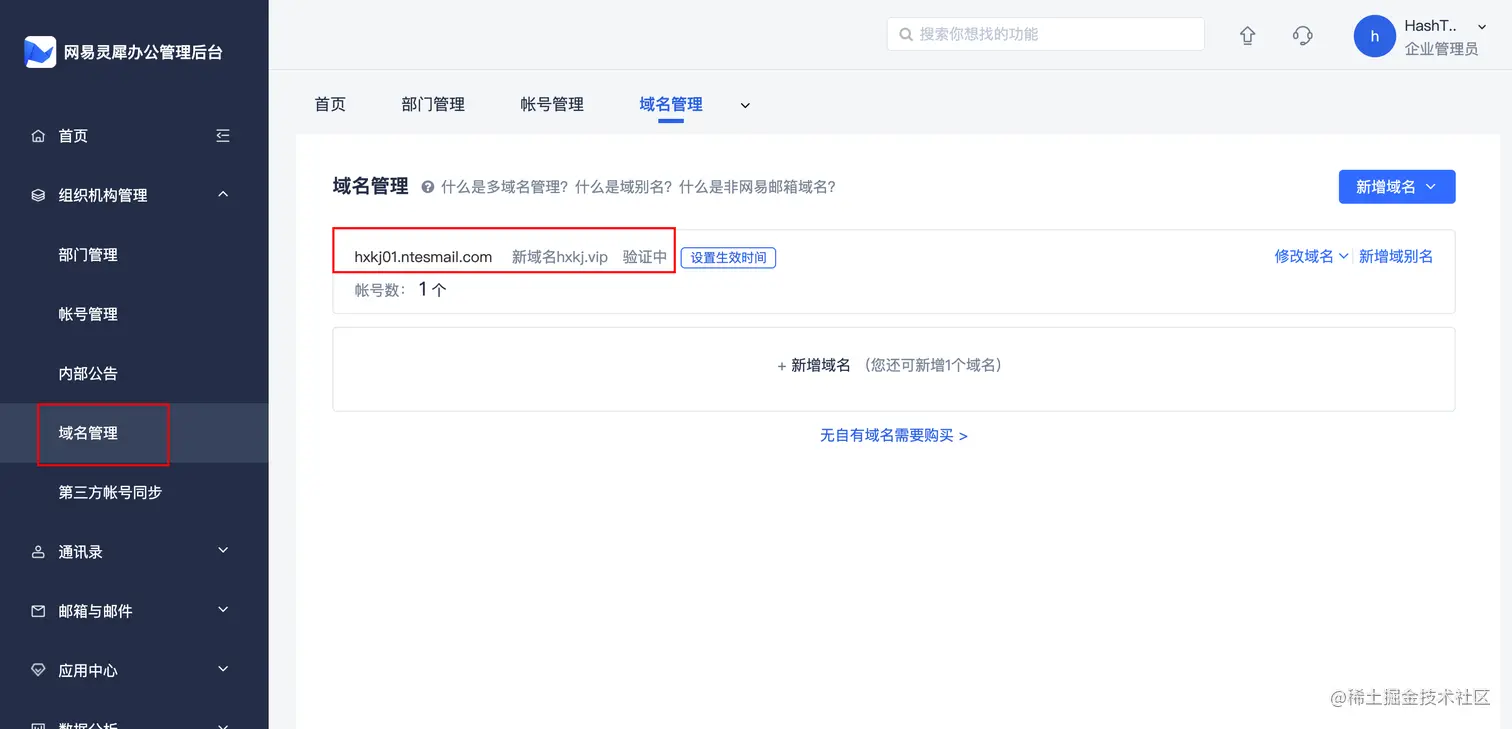Click the home icon in the sidebar
The image size is (1512, 729).
38,136
